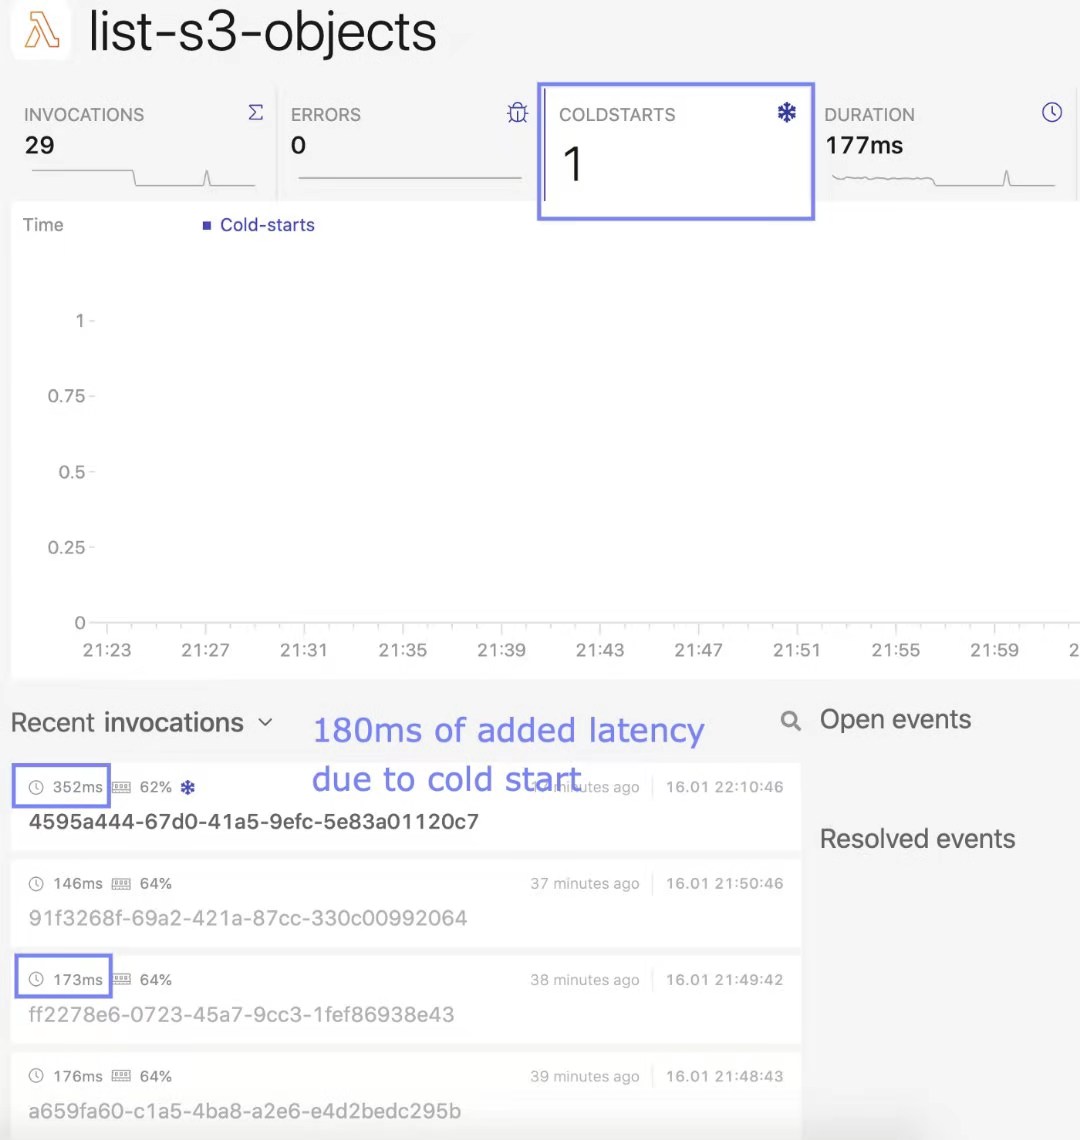
Task: Select the Duration metric tab
Action: [x=946, y=142]
